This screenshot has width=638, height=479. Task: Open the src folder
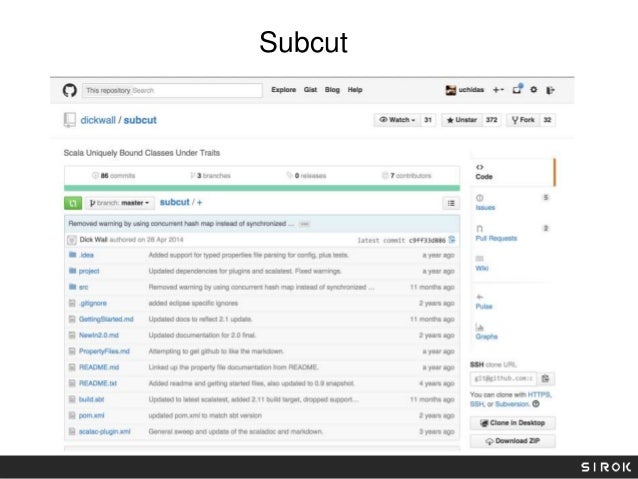point(83,287)
